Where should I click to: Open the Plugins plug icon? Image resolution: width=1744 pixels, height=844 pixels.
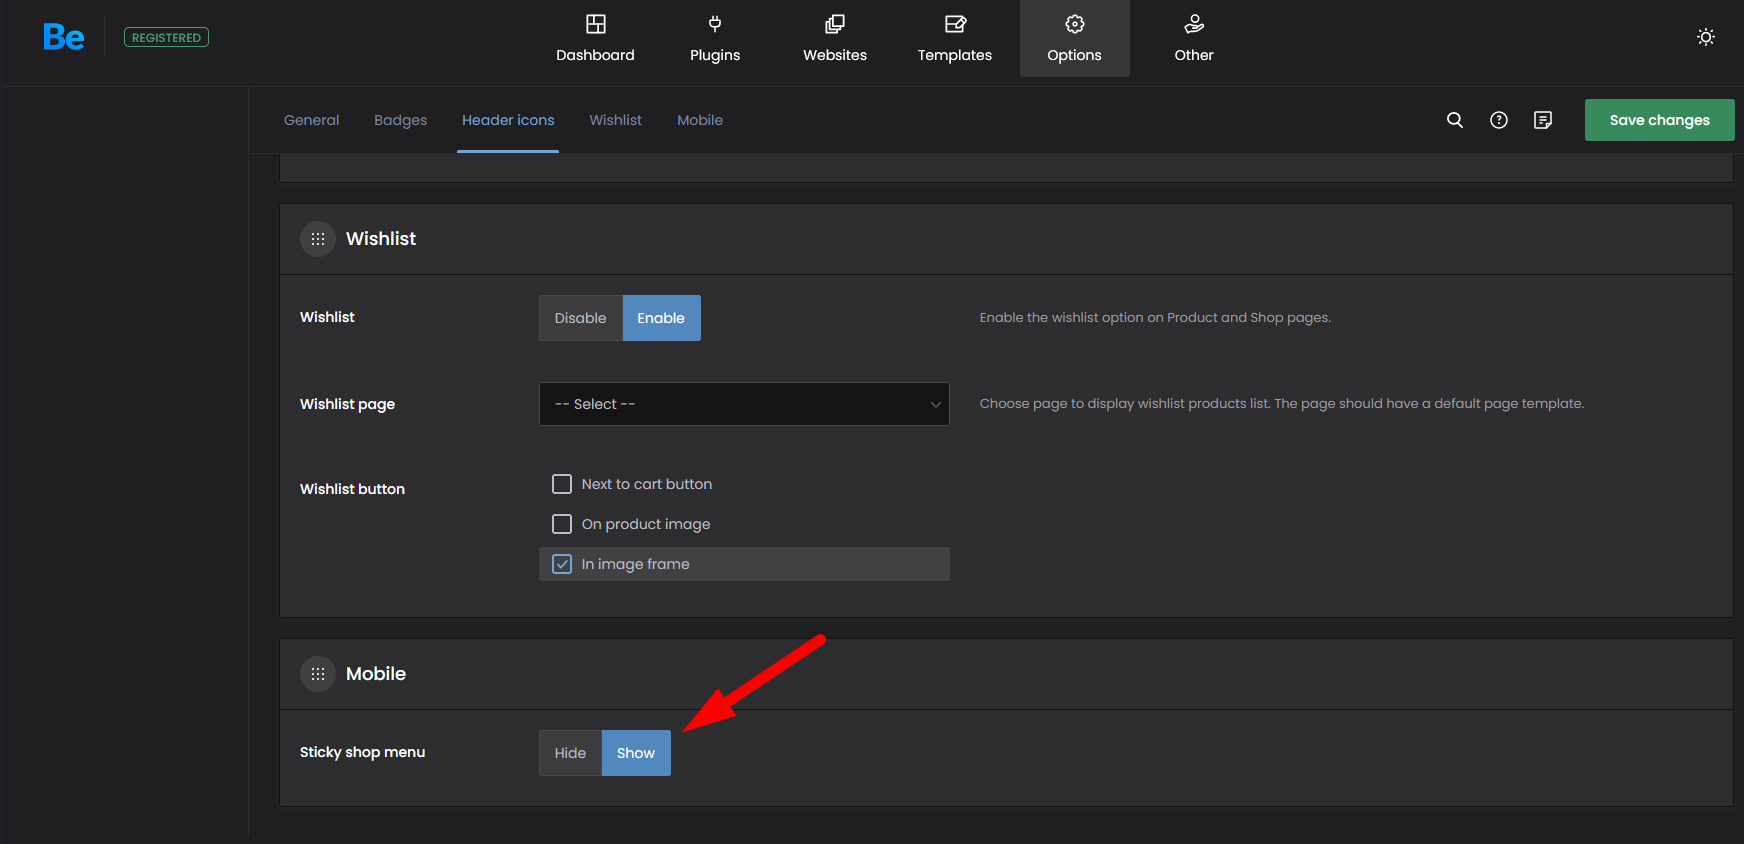pyautogui.click(x=715, y=24)
